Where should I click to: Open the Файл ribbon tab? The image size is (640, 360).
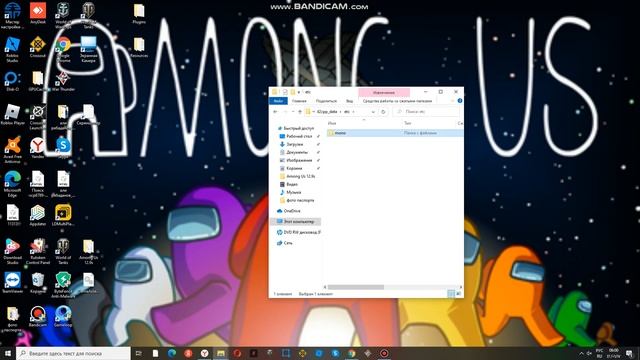[x=278, y=100]
